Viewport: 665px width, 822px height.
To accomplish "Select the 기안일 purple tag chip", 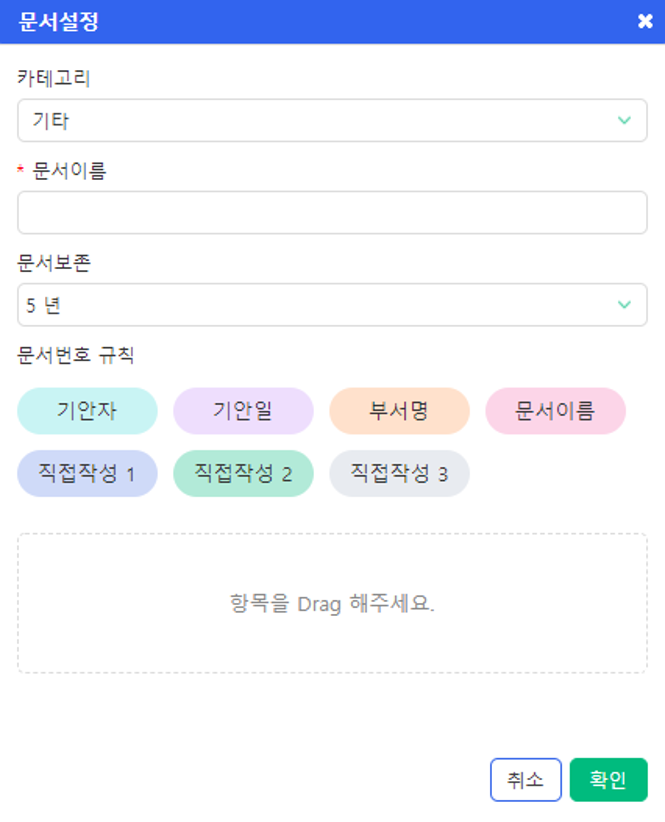I will tap(243, 410).
